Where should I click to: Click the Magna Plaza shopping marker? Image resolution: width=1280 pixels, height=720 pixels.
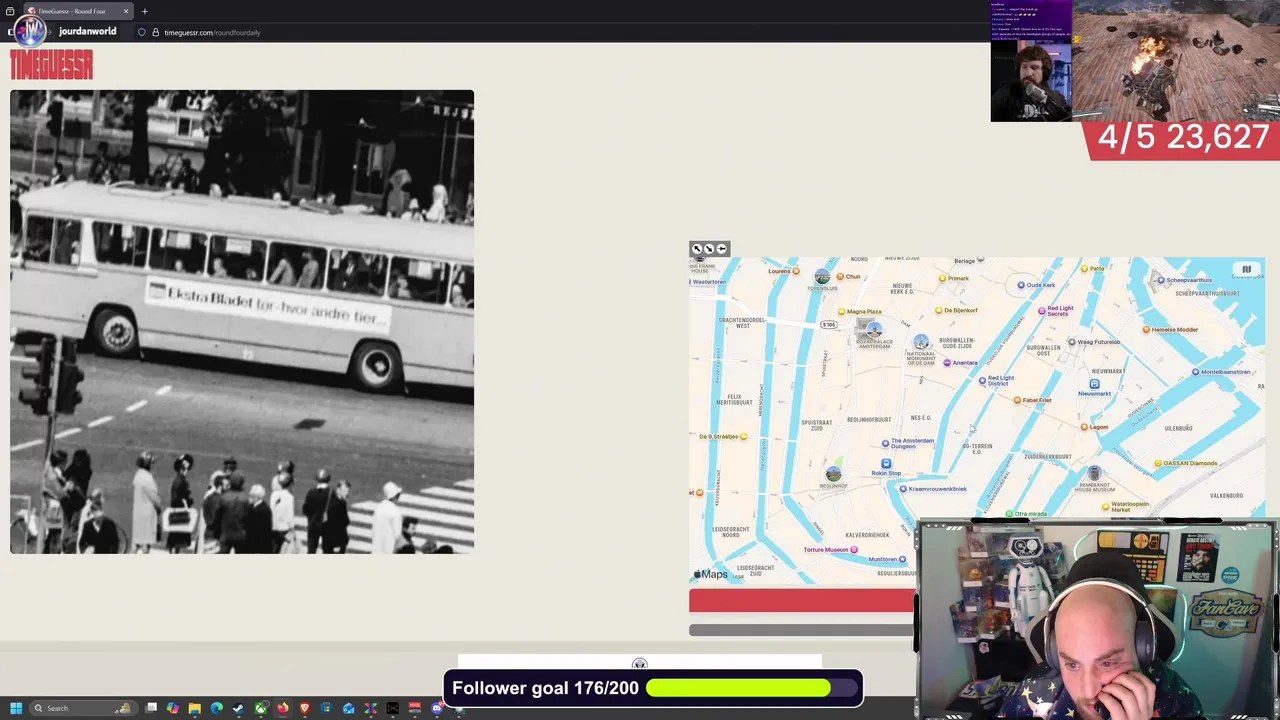(841, 312)
